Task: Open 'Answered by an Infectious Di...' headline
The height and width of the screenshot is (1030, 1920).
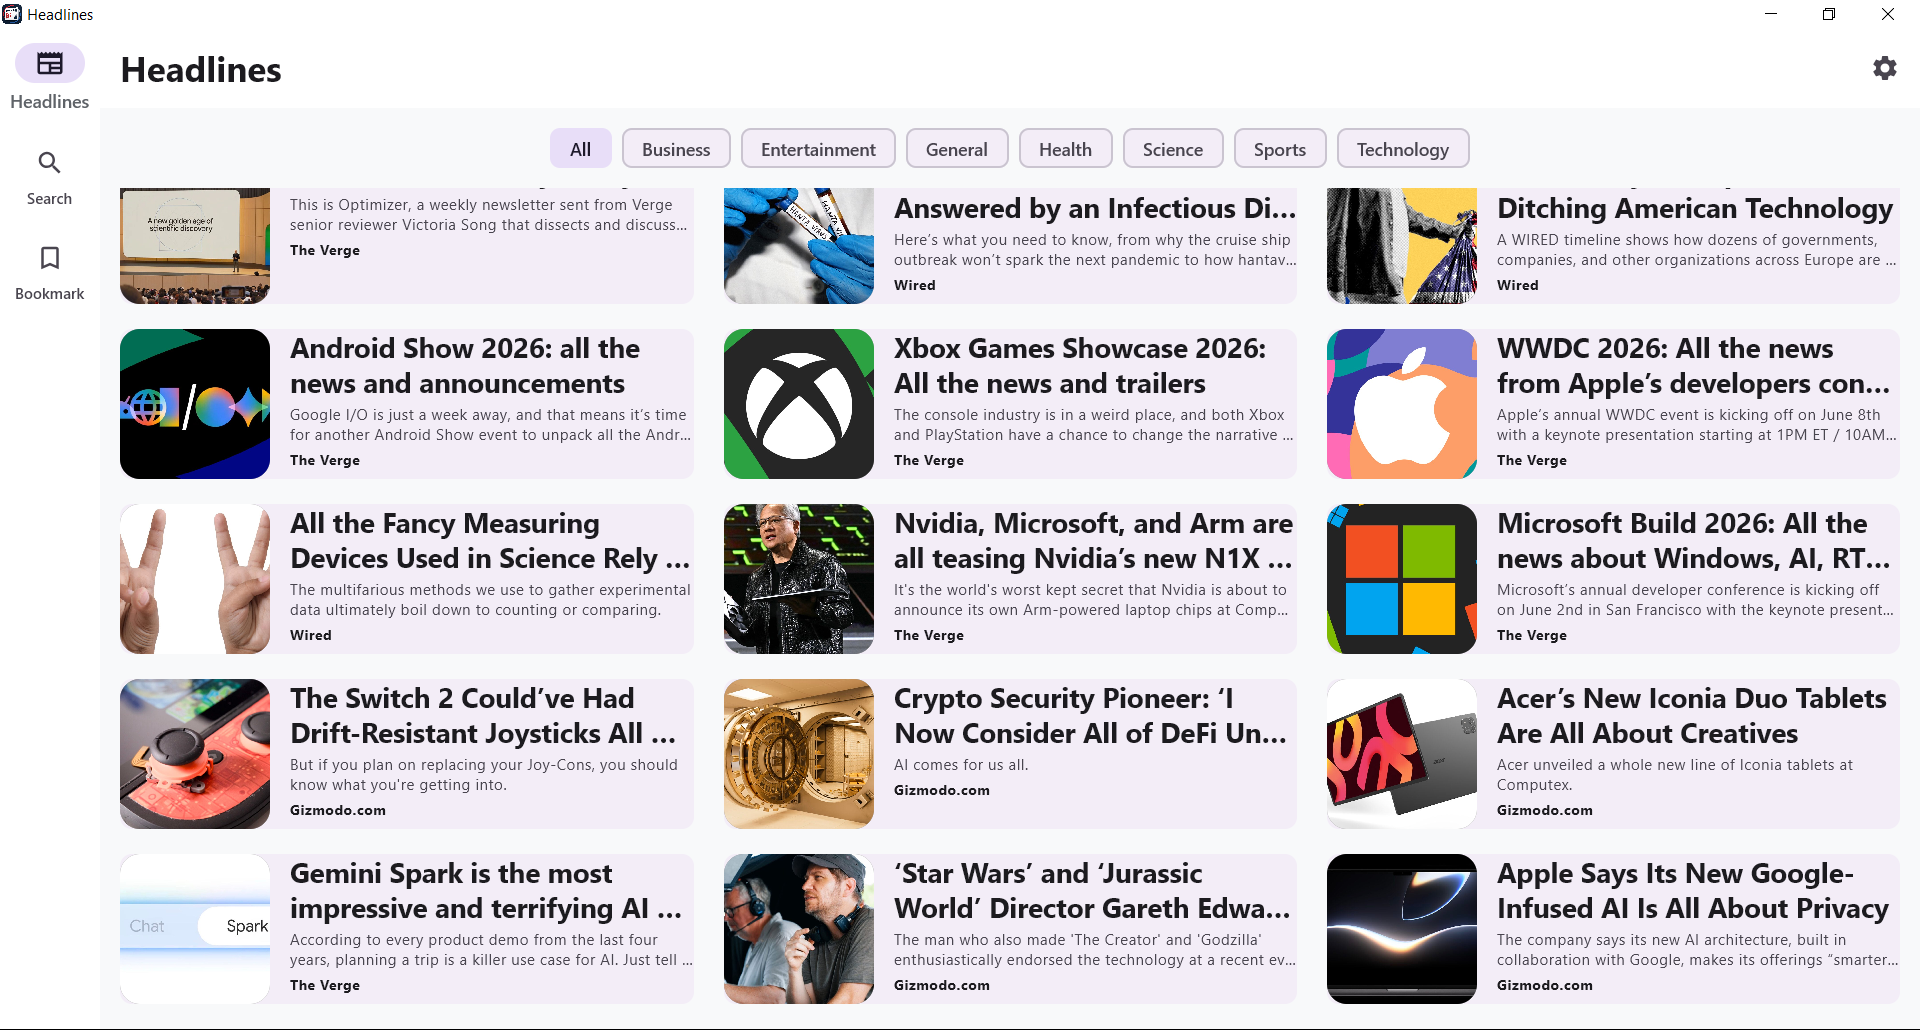Action: [x=1095, y=208]
